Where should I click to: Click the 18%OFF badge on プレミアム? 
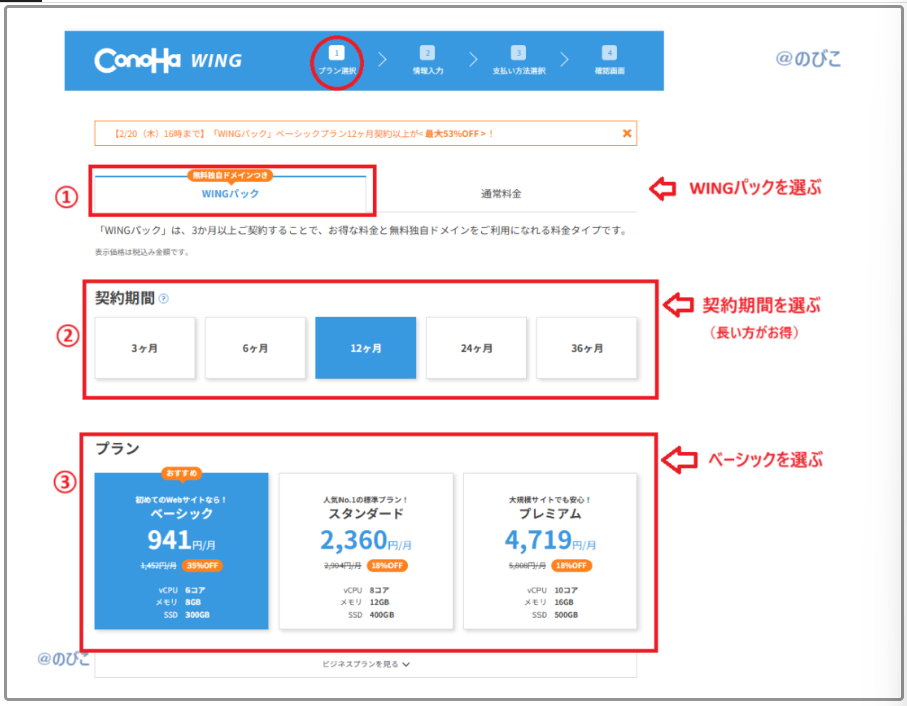tap(572, 565)
